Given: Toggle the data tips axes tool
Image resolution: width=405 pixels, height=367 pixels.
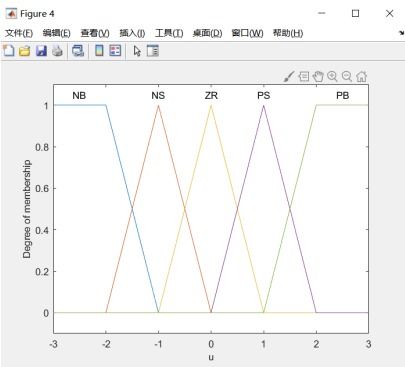Looking at the screenshot, I should (304, 77).
